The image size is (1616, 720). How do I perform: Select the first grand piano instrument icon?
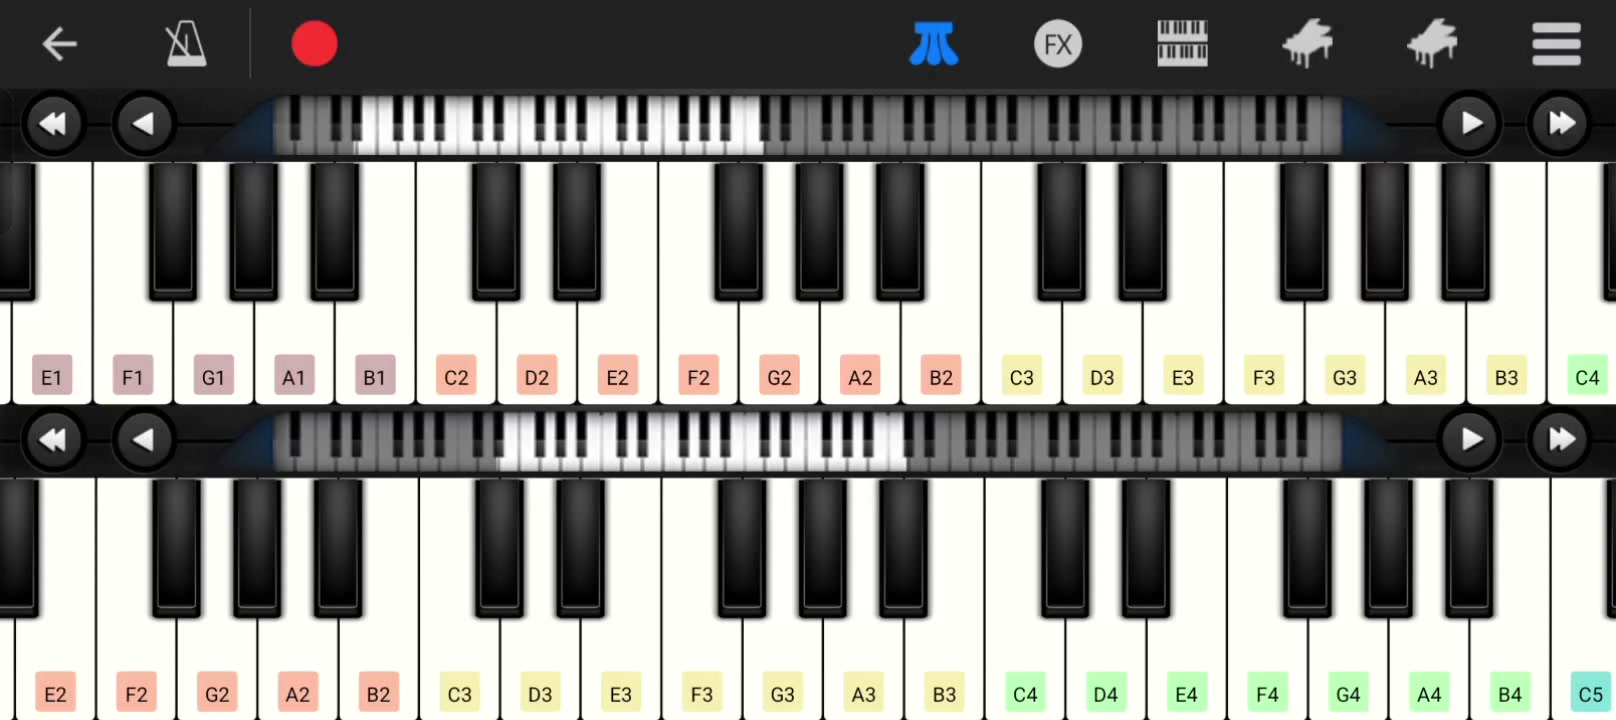[1307, 44]
